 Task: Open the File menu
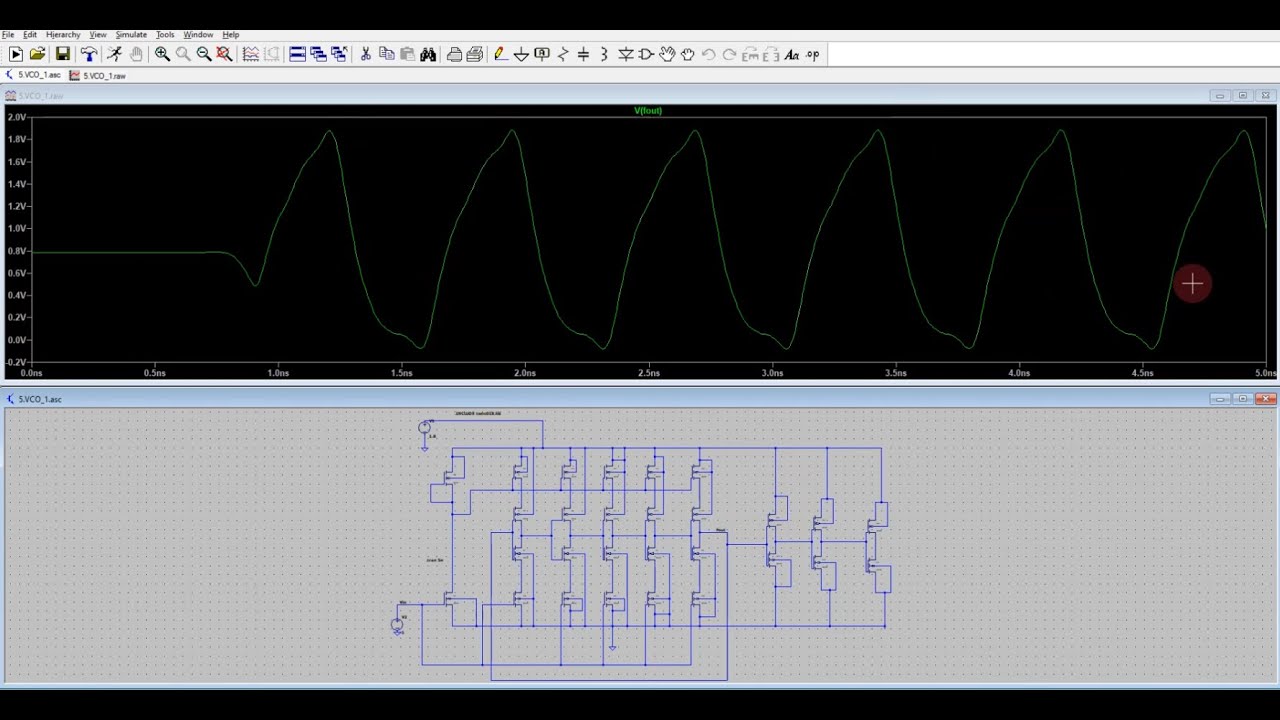click(8, 34)
